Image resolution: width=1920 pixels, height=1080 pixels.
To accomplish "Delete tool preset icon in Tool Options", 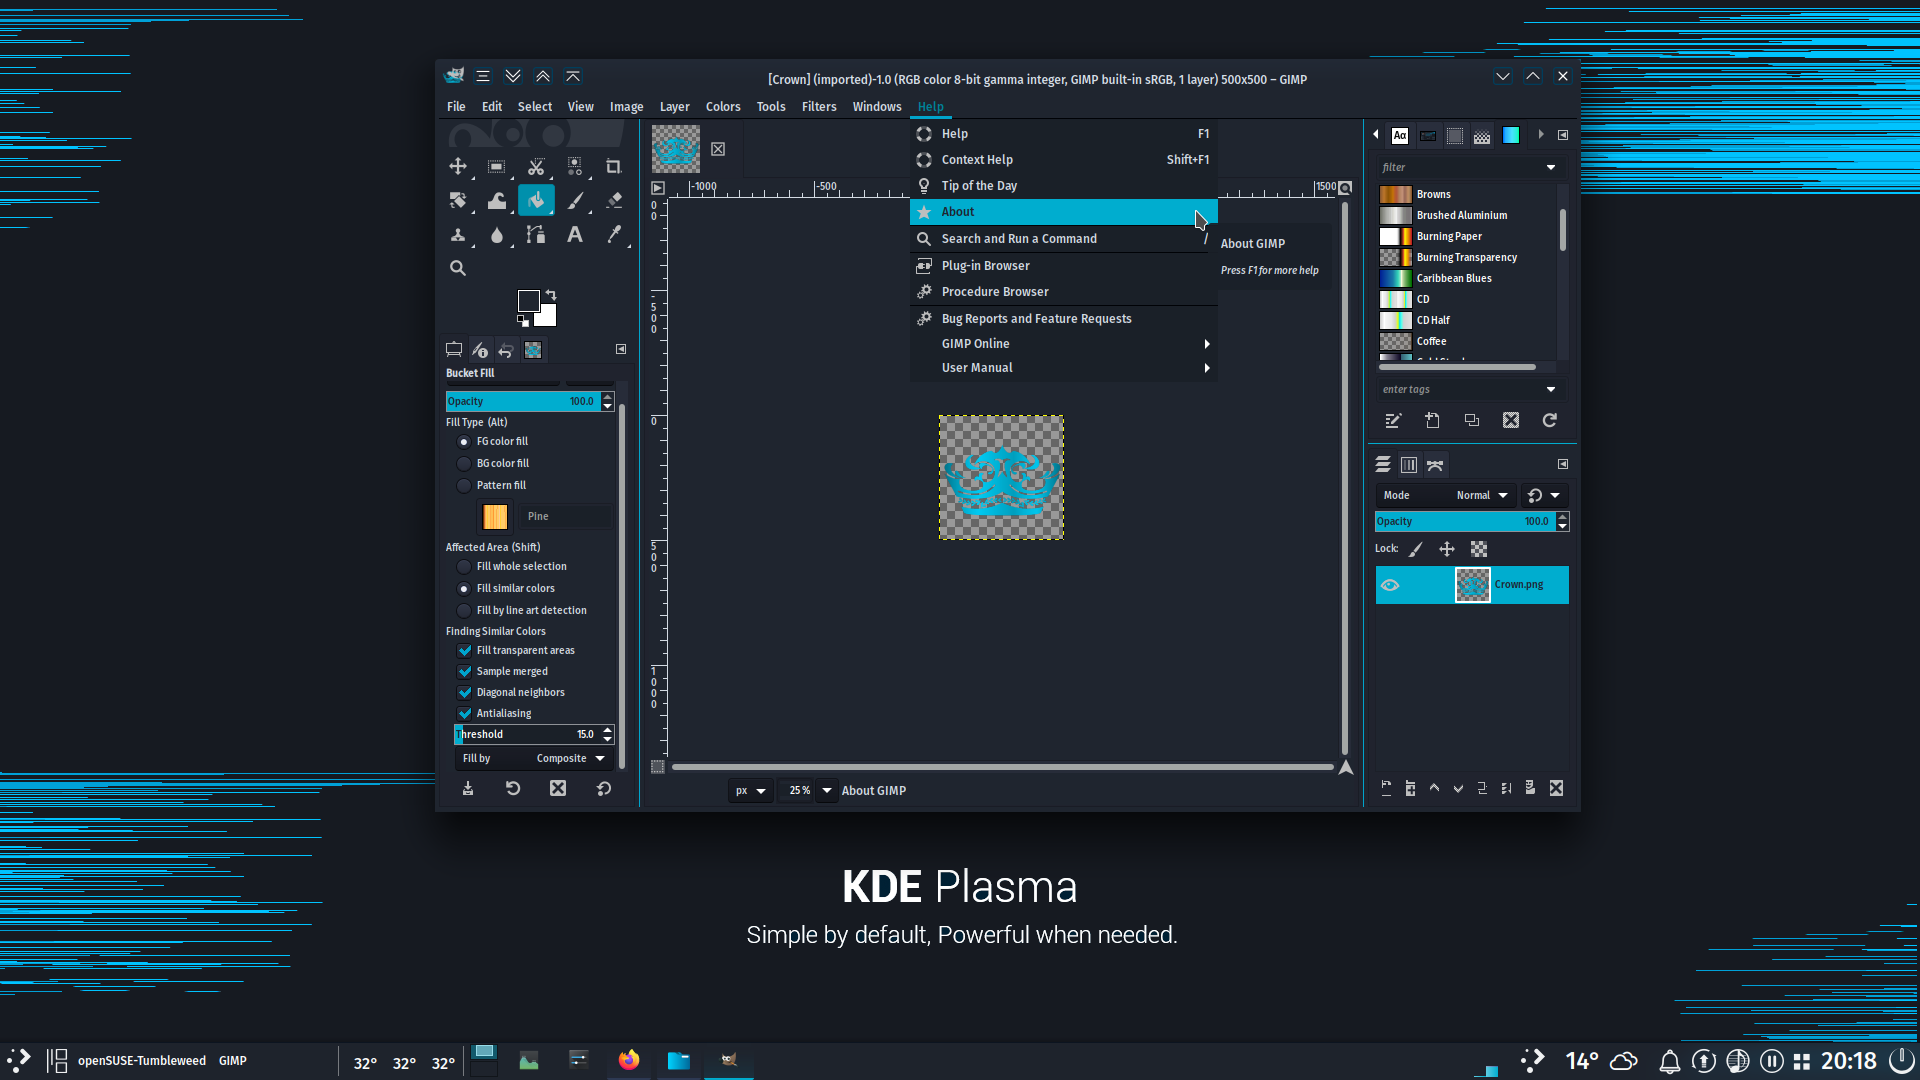I will [558, 788].
